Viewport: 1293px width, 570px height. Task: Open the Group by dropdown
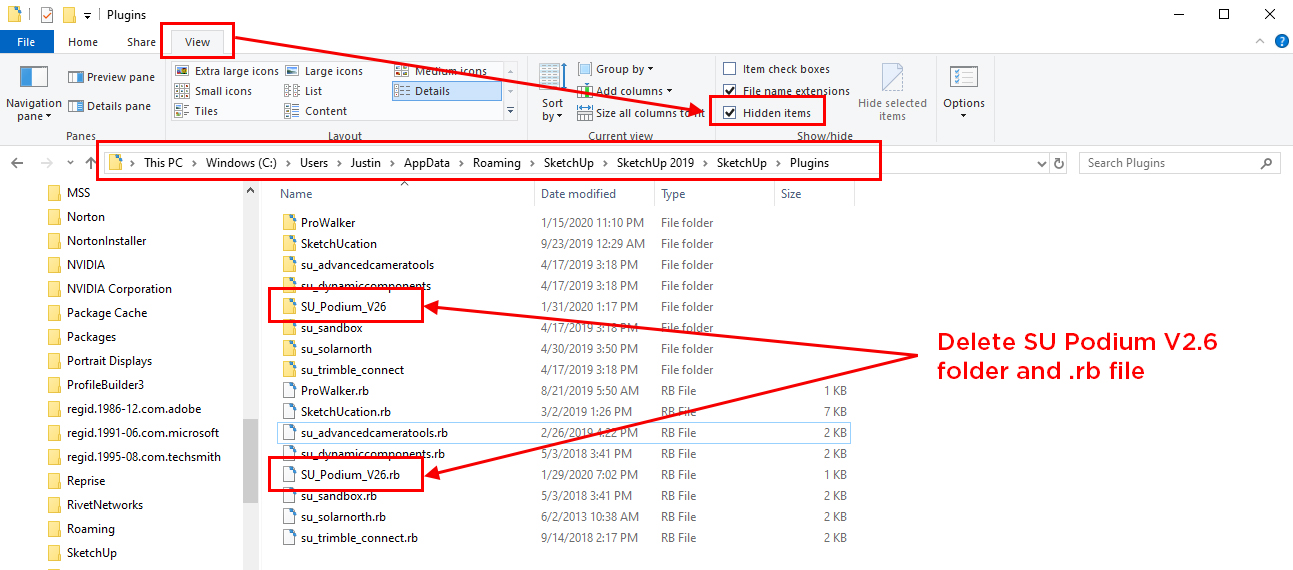614,69
